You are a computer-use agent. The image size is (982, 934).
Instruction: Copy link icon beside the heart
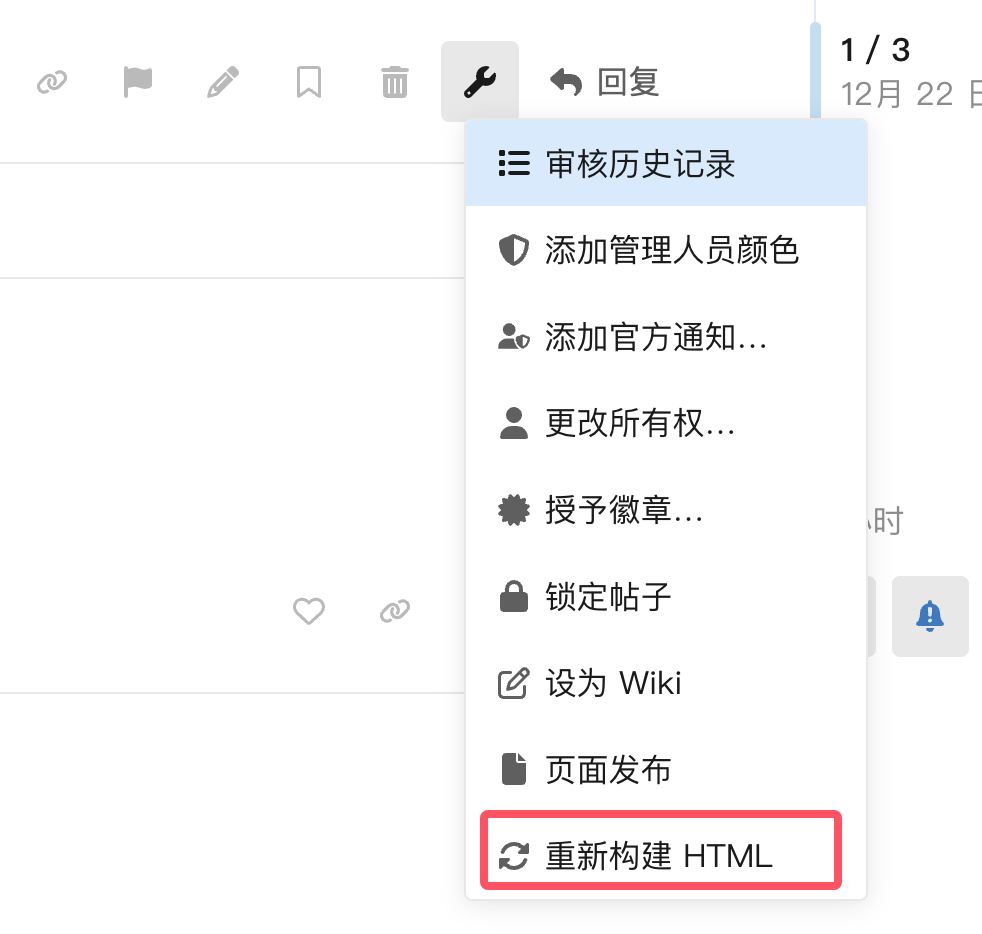point(395,611)
